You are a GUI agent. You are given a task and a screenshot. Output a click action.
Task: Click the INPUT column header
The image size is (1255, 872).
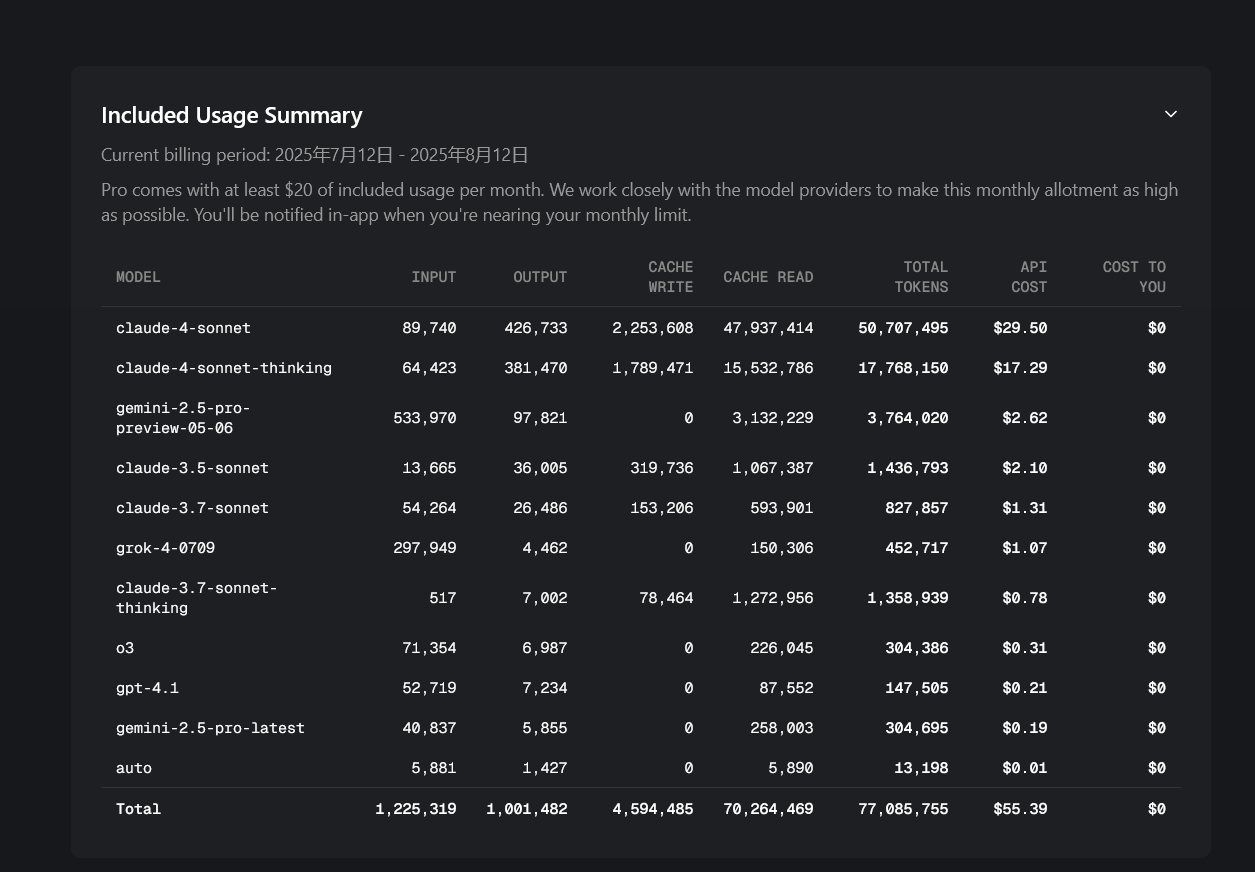[434, 277]
